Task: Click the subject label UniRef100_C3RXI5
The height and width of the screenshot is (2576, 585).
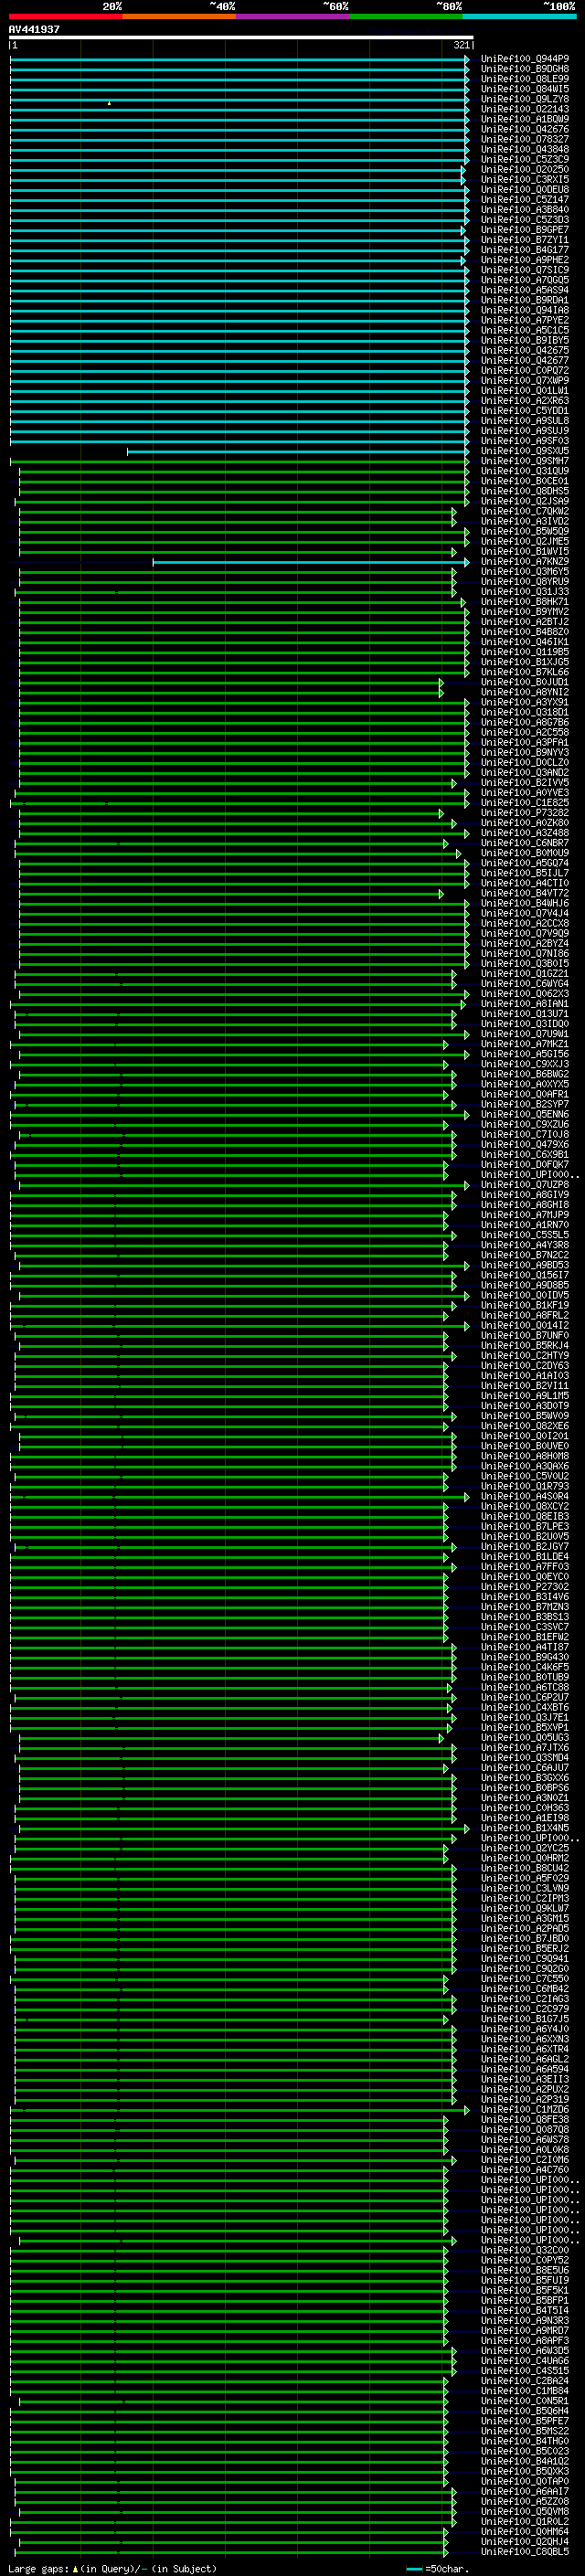Action: pyautogui.click(x=525, y=180)
